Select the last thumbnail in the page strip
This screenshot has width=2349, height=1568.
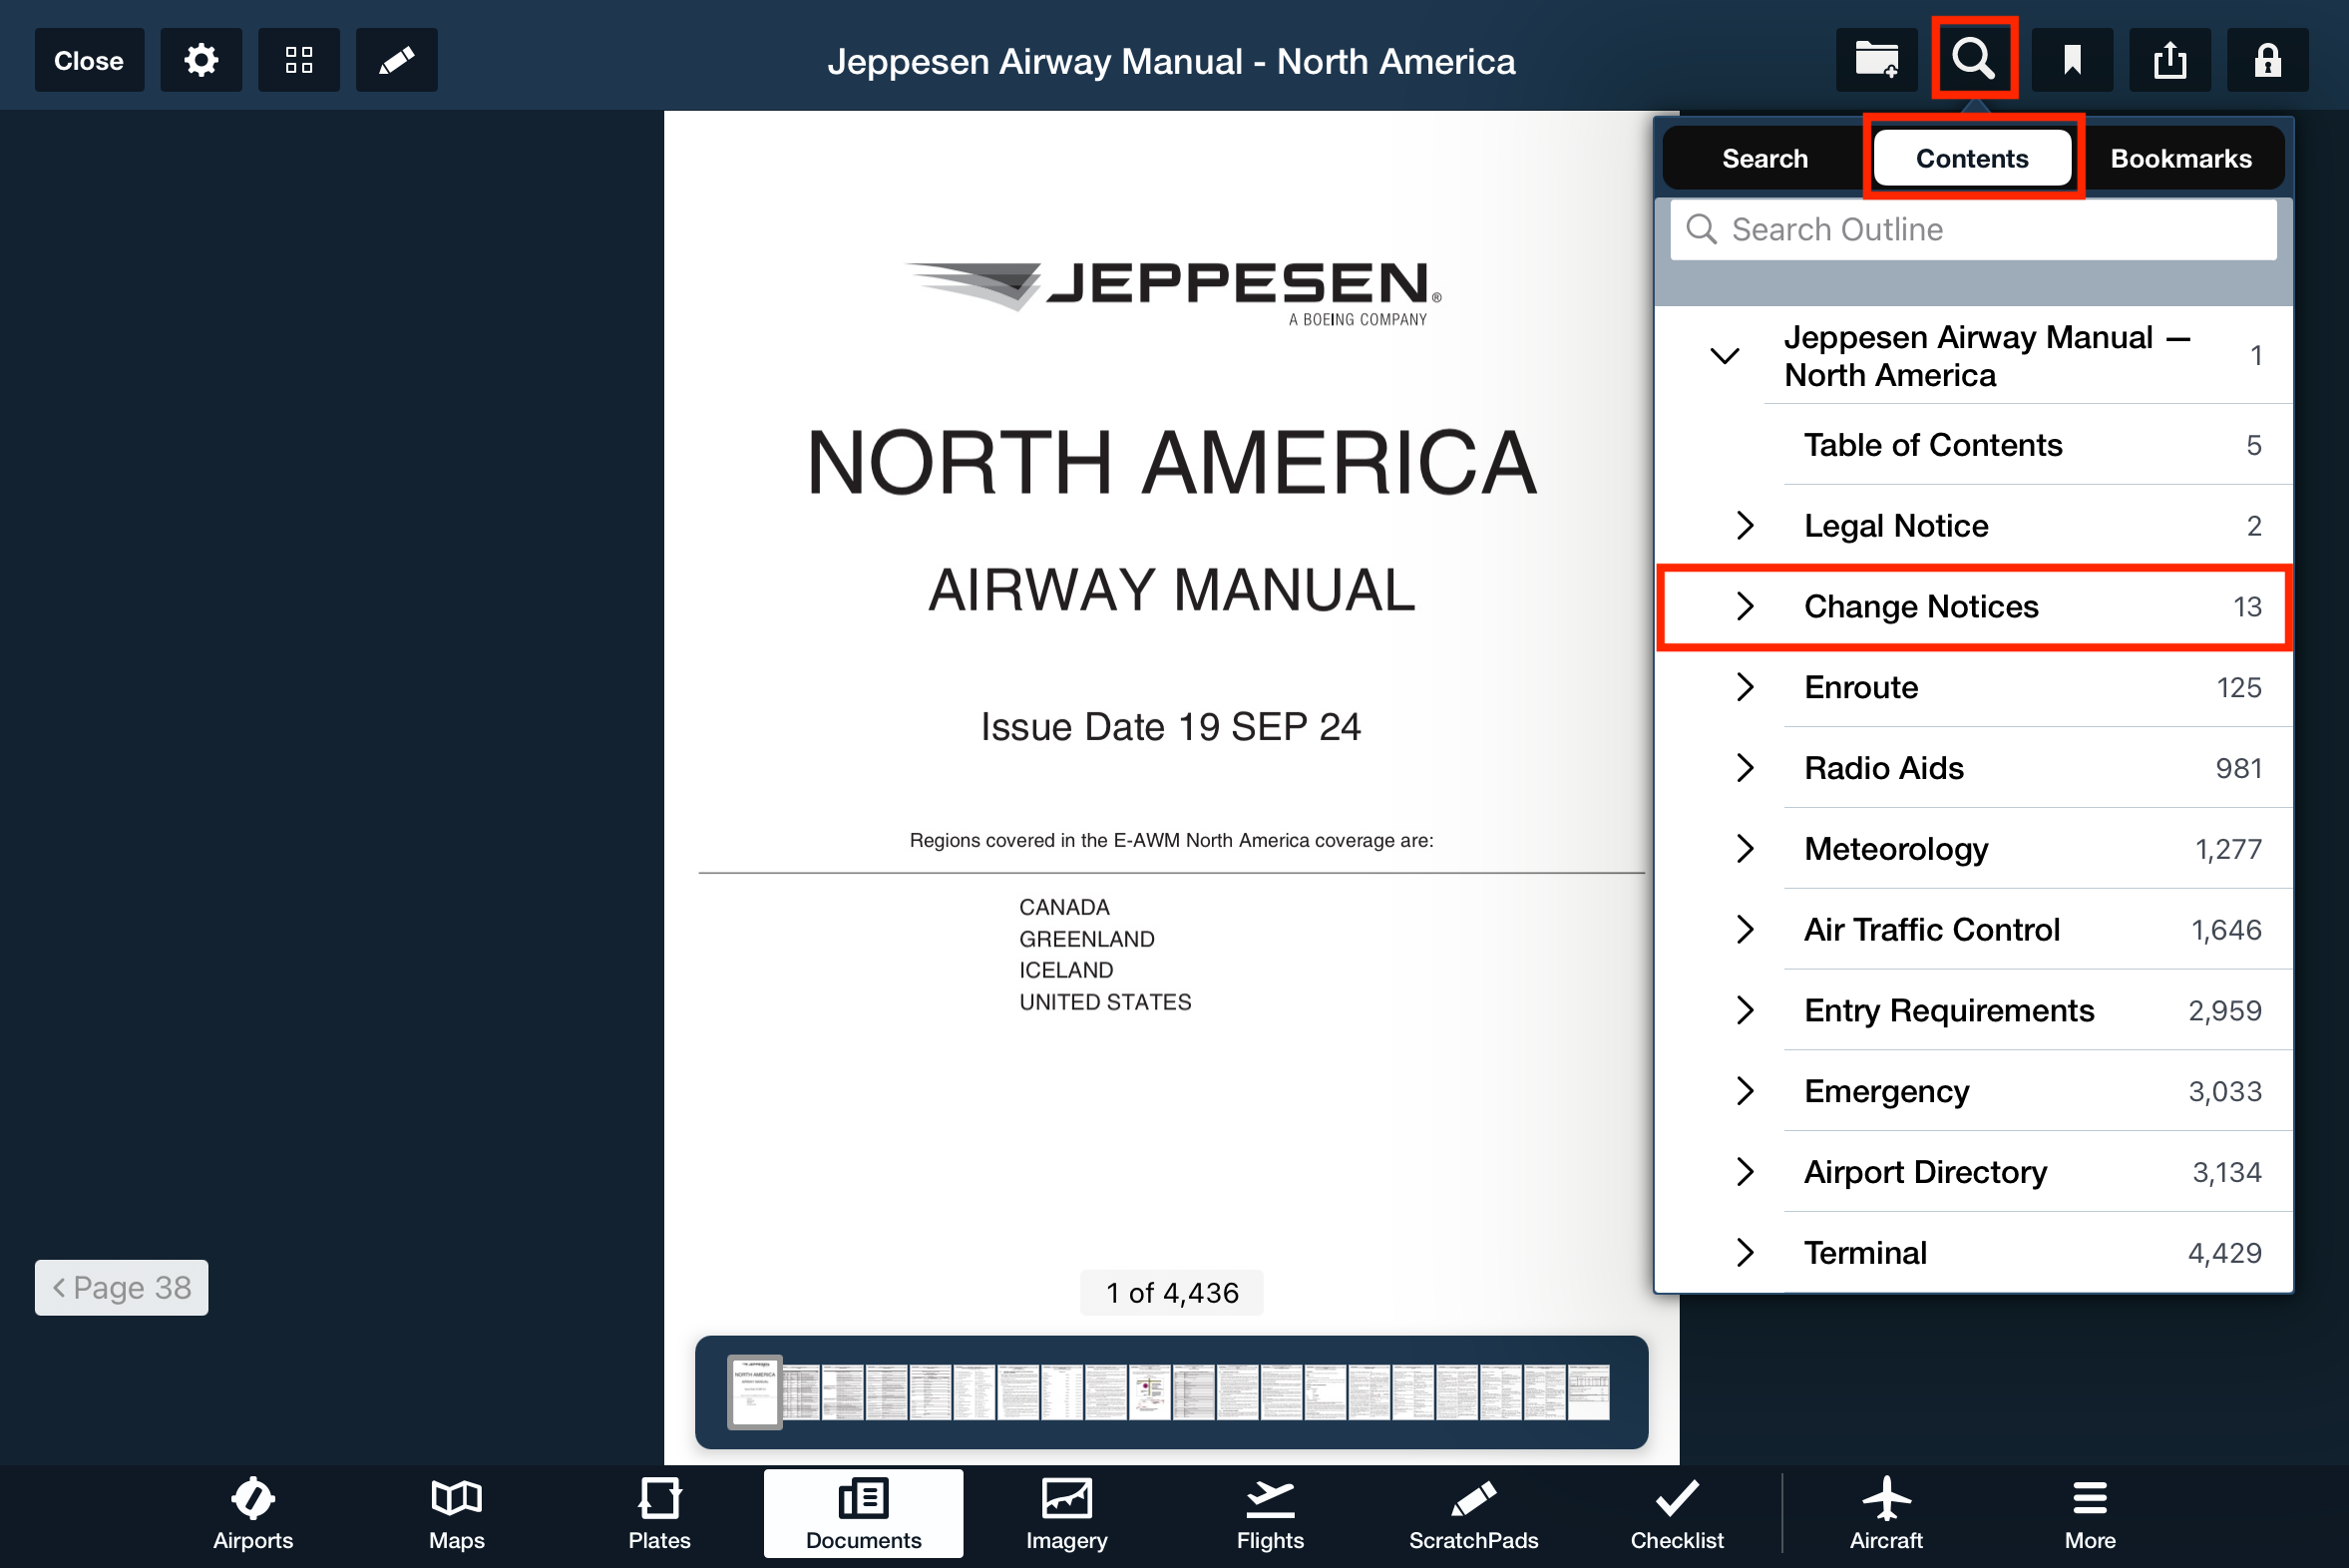coord(1589,1392)
